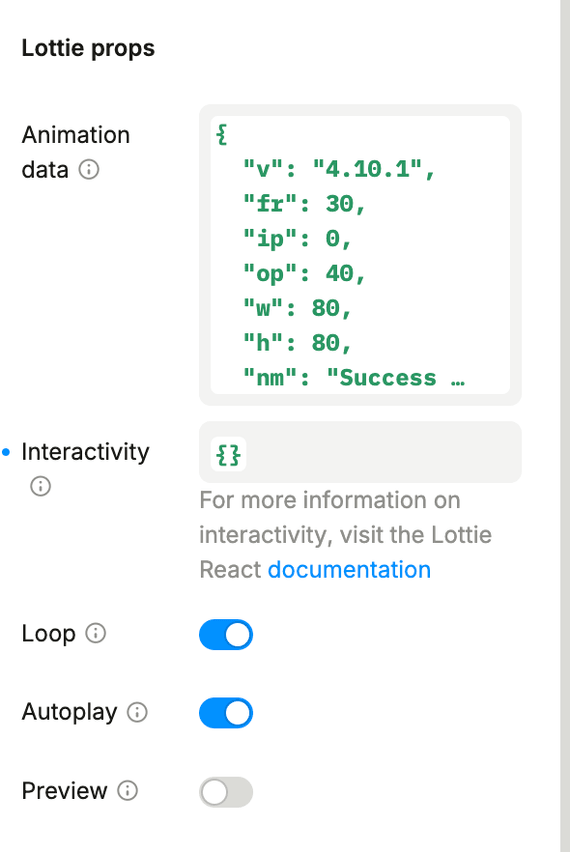Click the Autoplay info icon
Viewport: 570px width, 852px height.
click(137, 712)
